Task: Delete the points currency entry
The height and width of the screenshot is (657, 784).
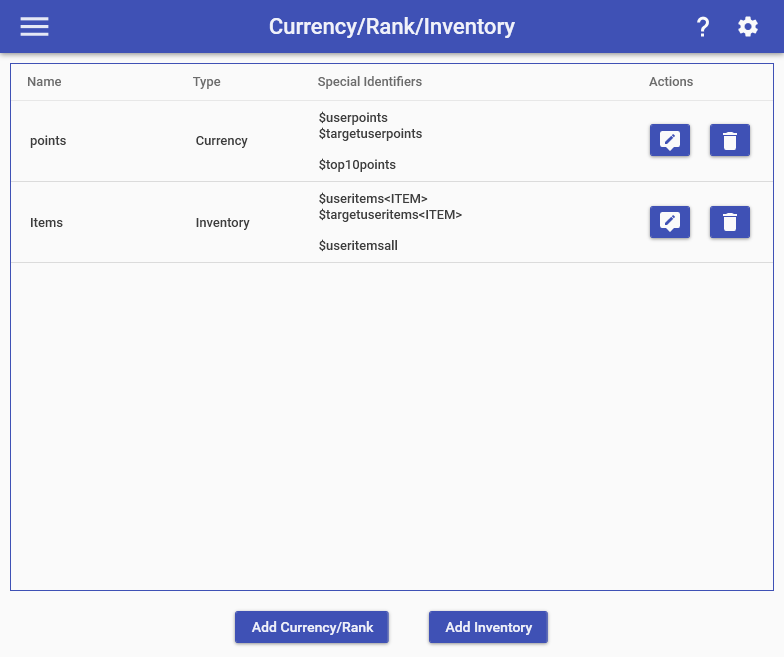Action: point(730,141)
